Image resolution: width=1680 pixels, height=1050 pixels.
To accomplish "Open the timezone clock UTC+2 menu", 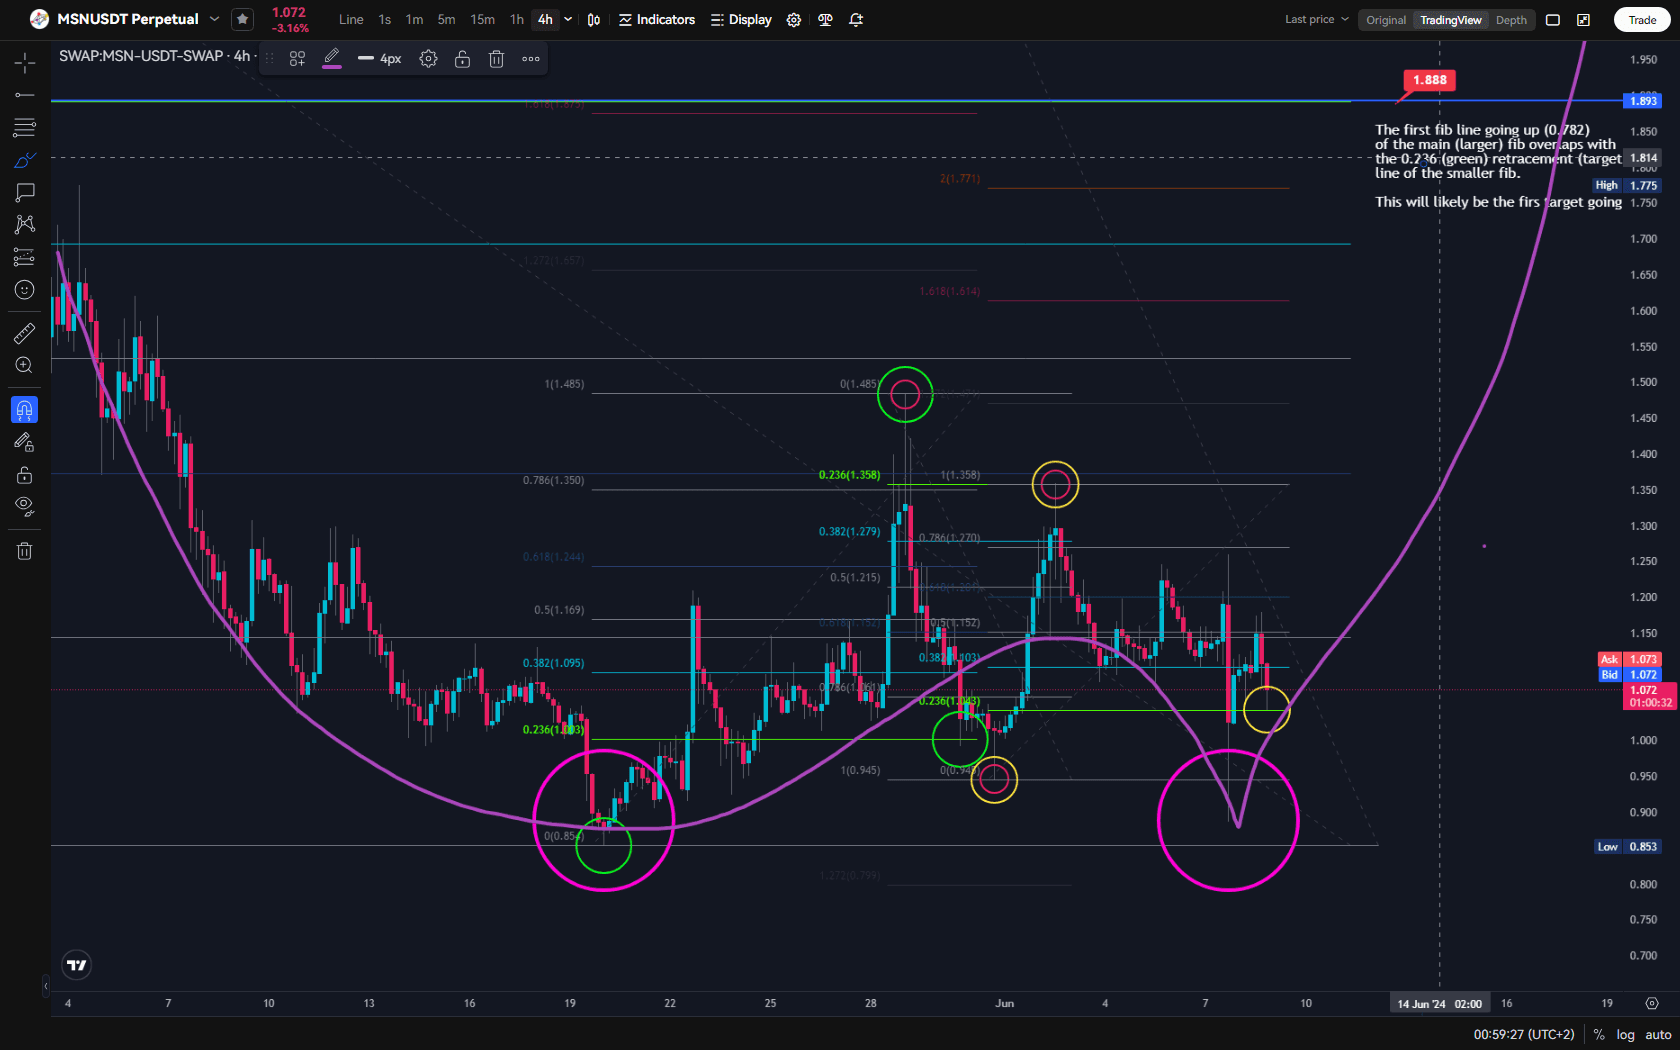I will (x=1523, y=1034).
